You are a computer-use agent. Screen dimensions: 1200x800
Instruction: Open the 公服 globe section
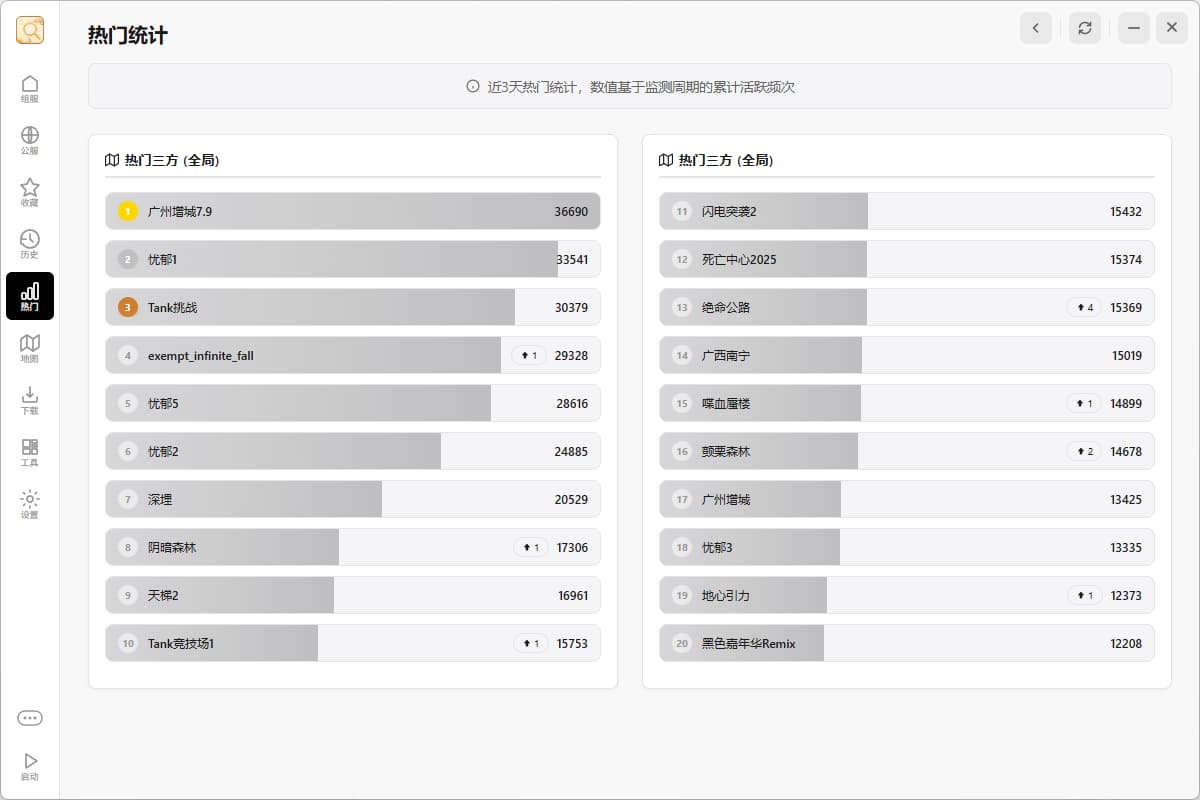pos(30,140)
